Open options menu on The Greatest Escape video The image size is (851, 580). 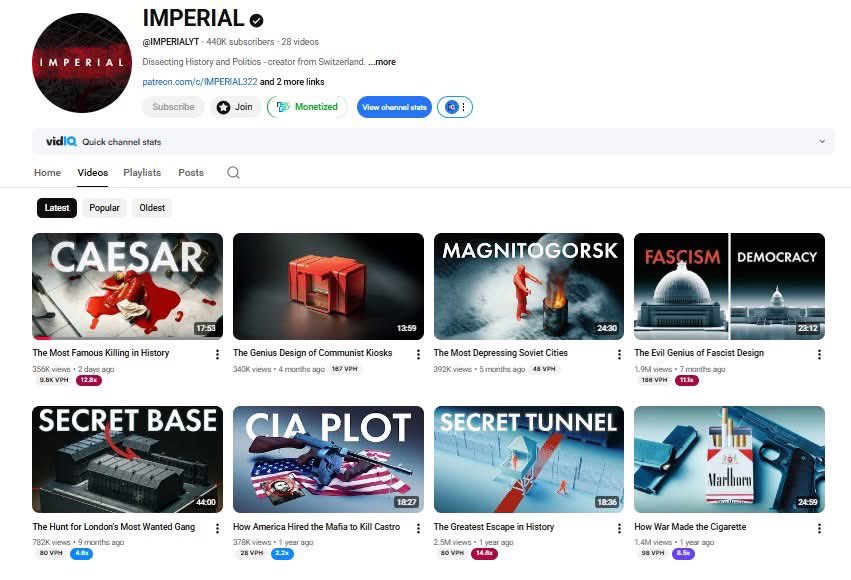pyautogui.click(x=619, y=528)
